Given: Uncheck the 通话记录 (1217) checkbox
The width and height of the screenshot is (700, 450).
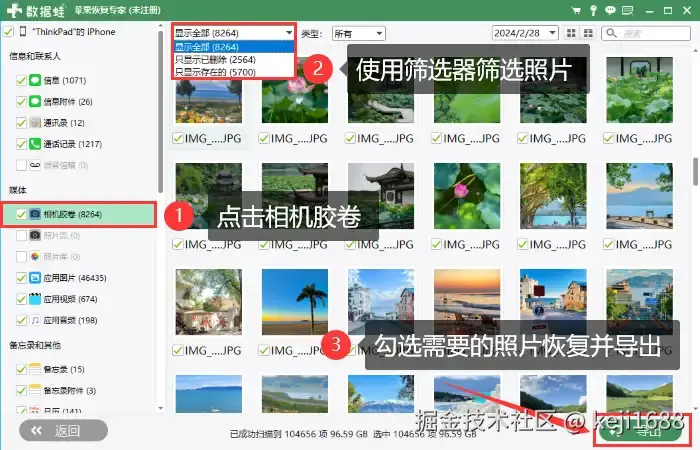Looking at the screenshot, I should [x=21, y=144].
